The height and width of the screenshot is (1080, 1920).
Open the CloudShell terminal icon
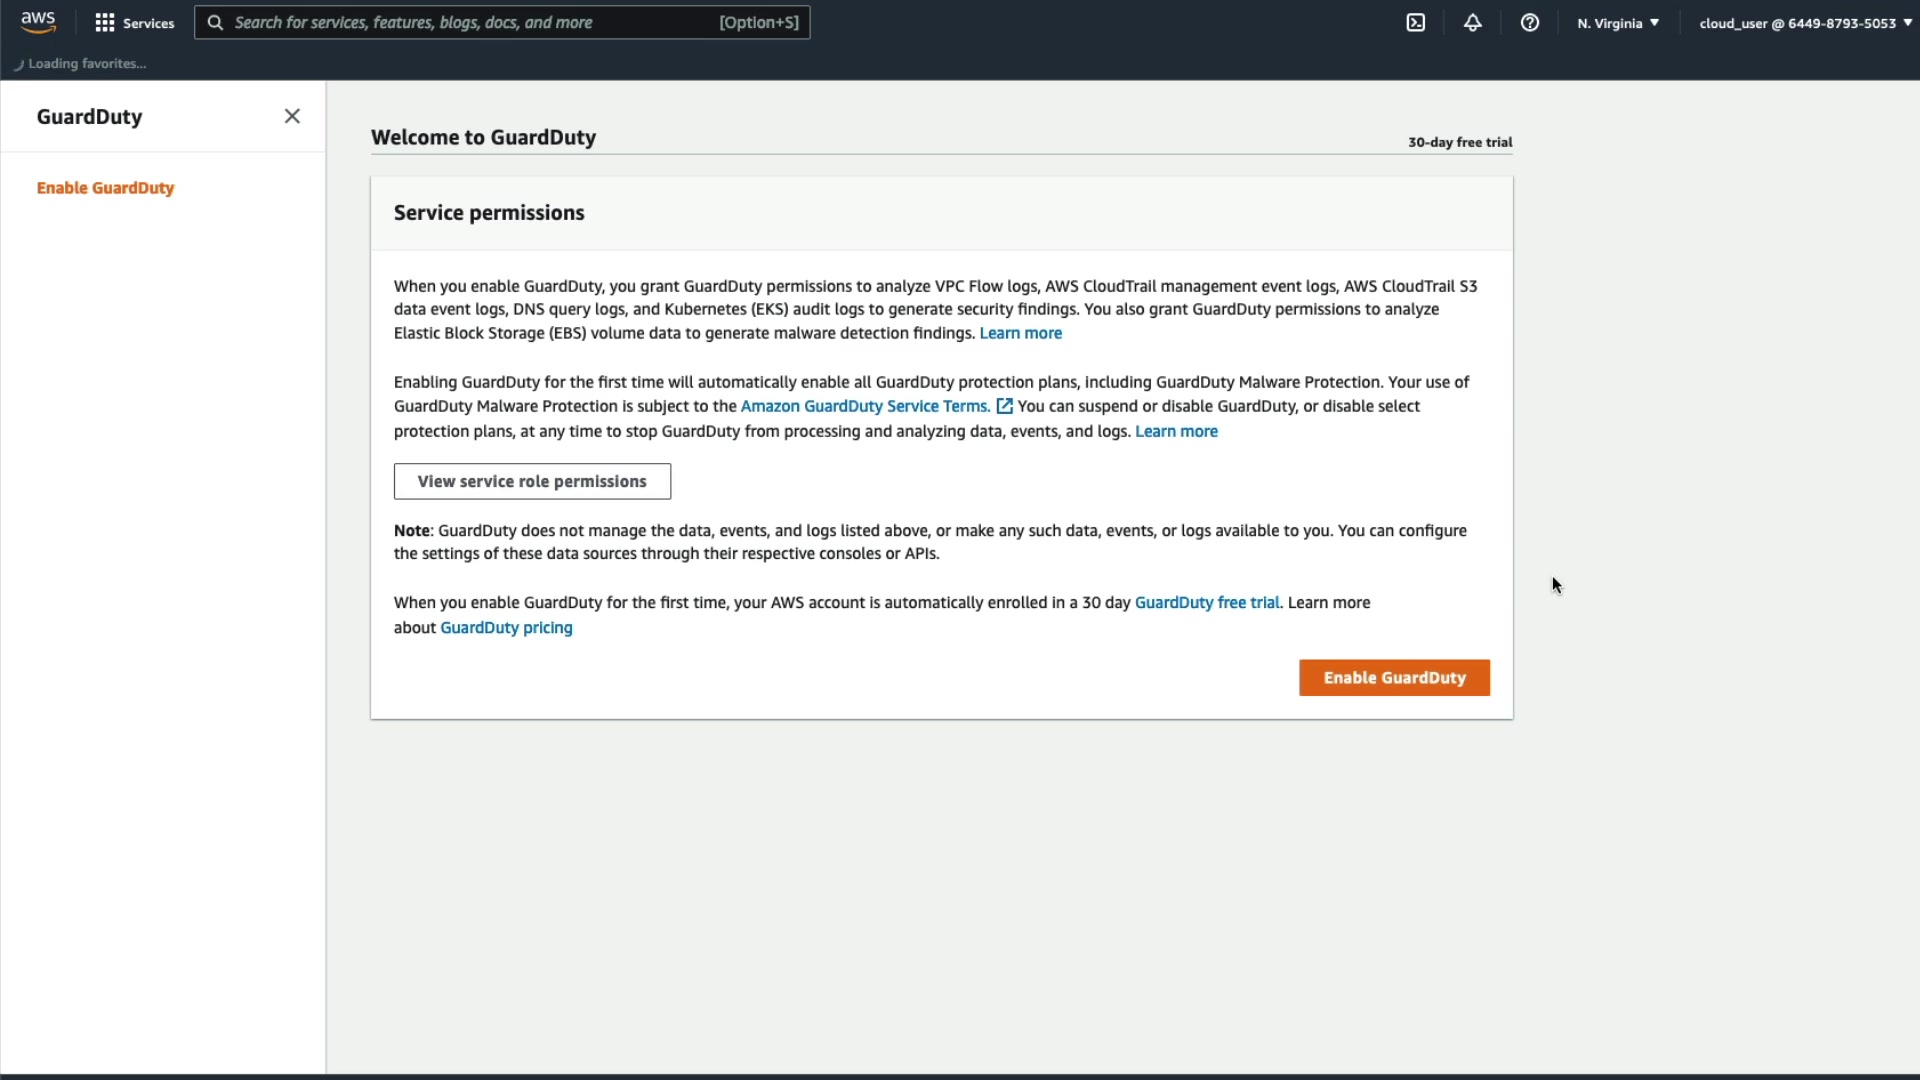tap(1416, 23)
